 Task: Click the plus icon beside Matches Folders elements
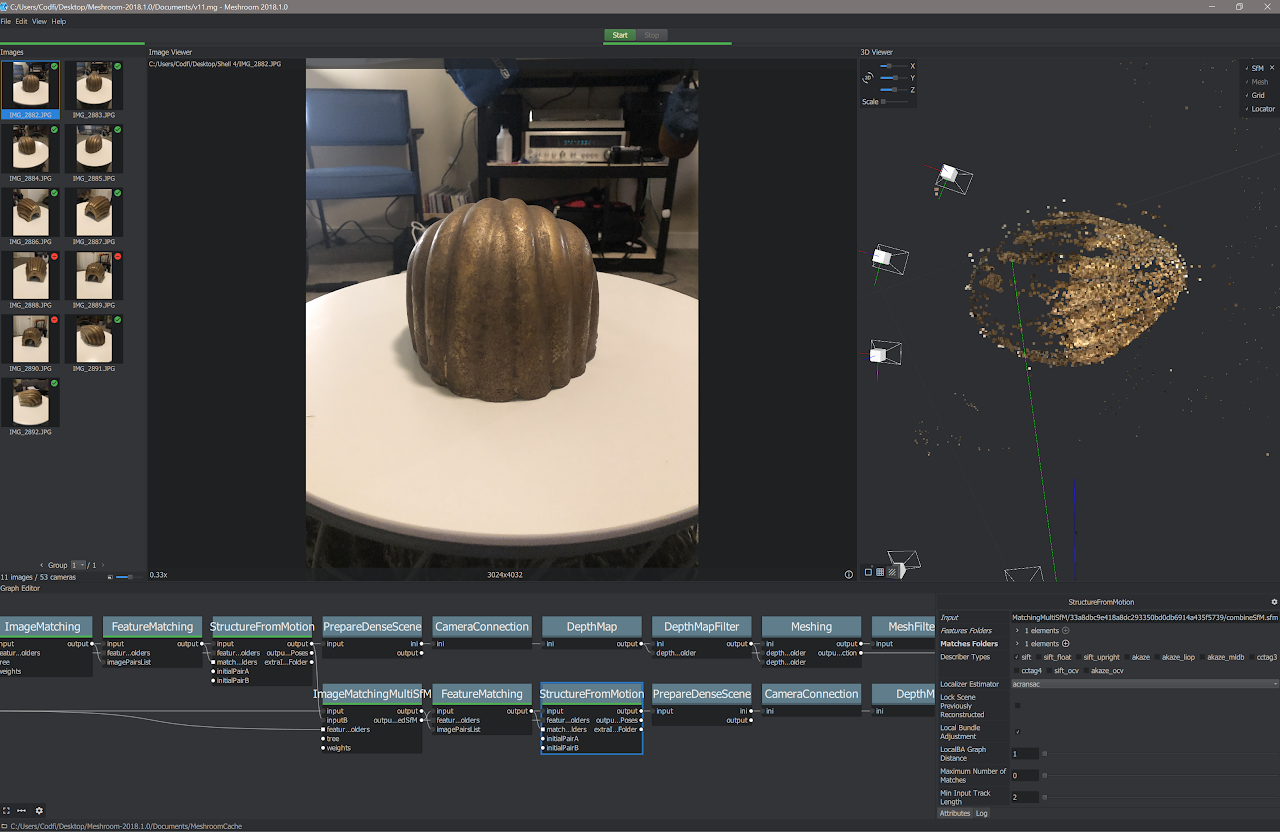pyautogui.click(x=1065, y=644)
